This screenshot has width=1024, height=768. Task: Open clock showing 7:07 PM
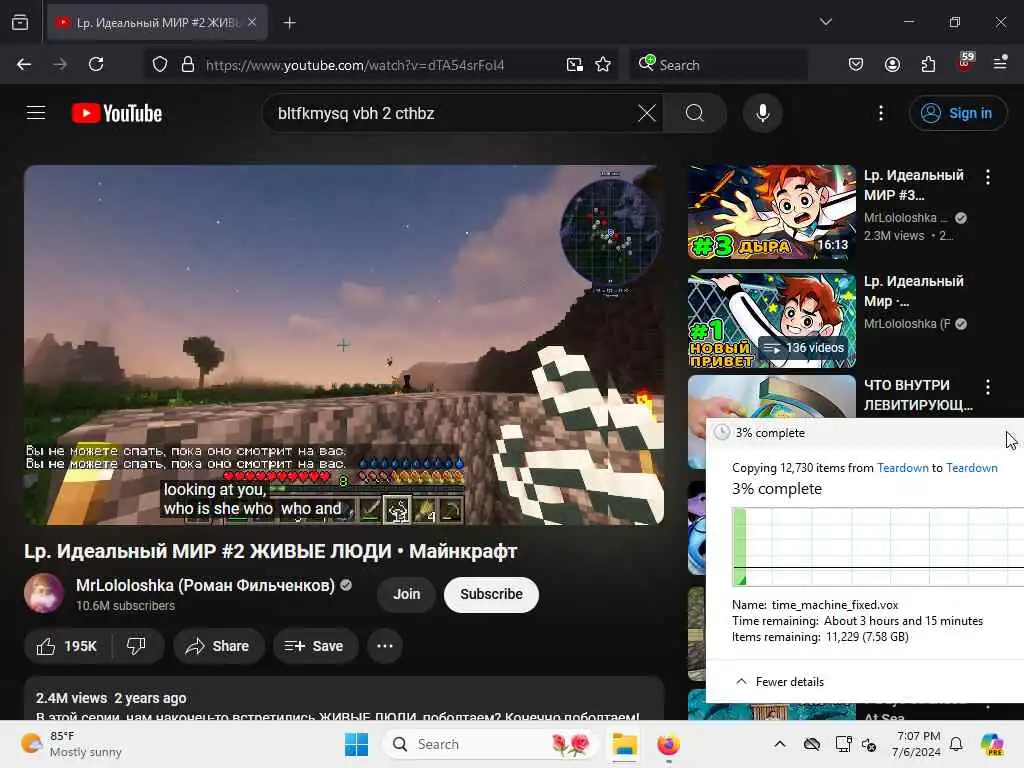[917, 744]
